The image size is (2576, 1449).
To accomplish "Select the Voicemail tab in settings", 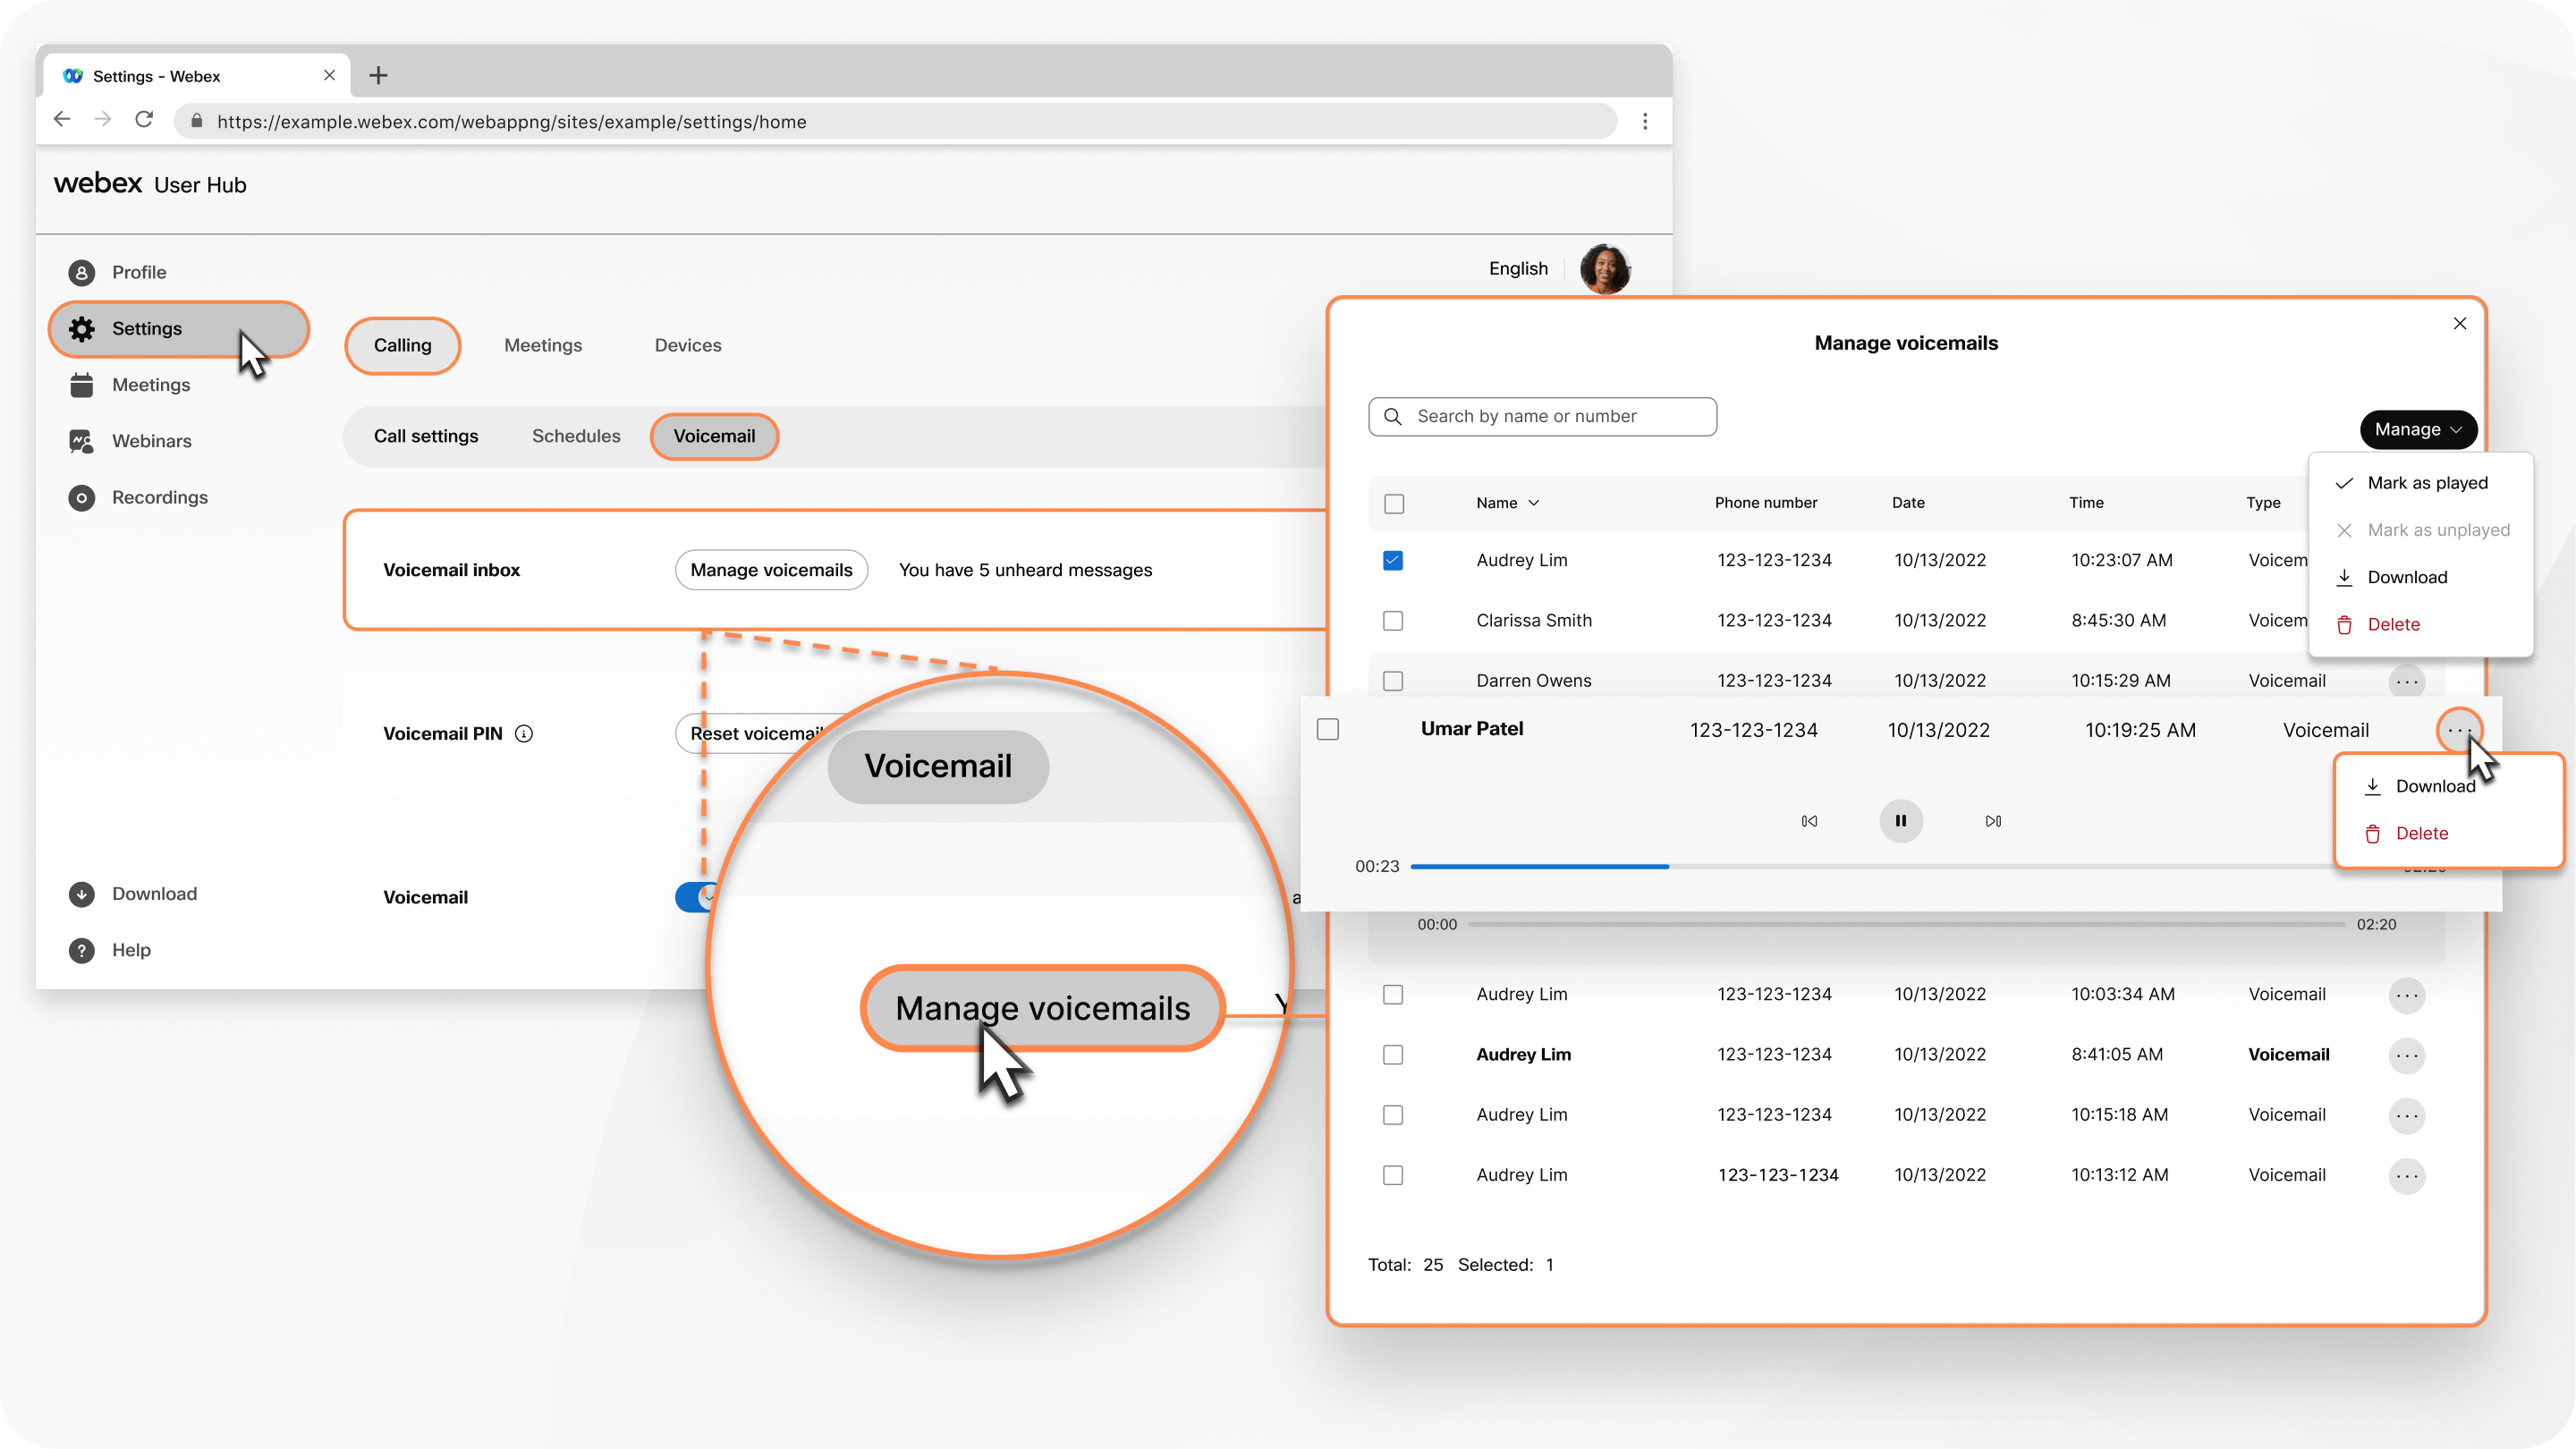I will coord(715,436).
